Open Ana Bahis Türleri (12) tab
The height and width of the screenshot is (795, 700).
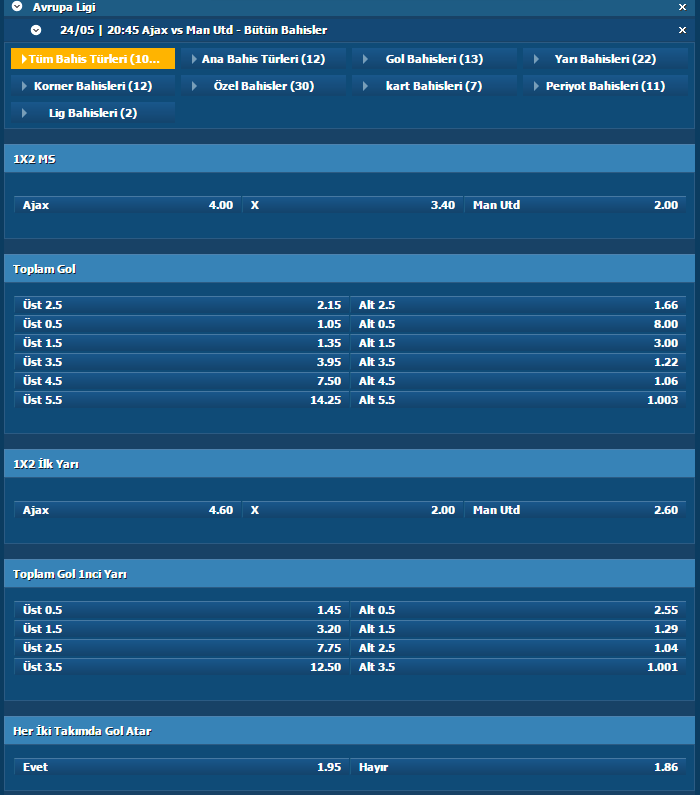[x=264, y=59]
